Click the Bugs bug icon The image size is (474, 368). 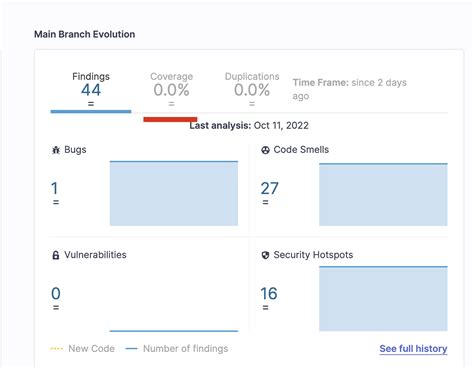pos(56,150)
